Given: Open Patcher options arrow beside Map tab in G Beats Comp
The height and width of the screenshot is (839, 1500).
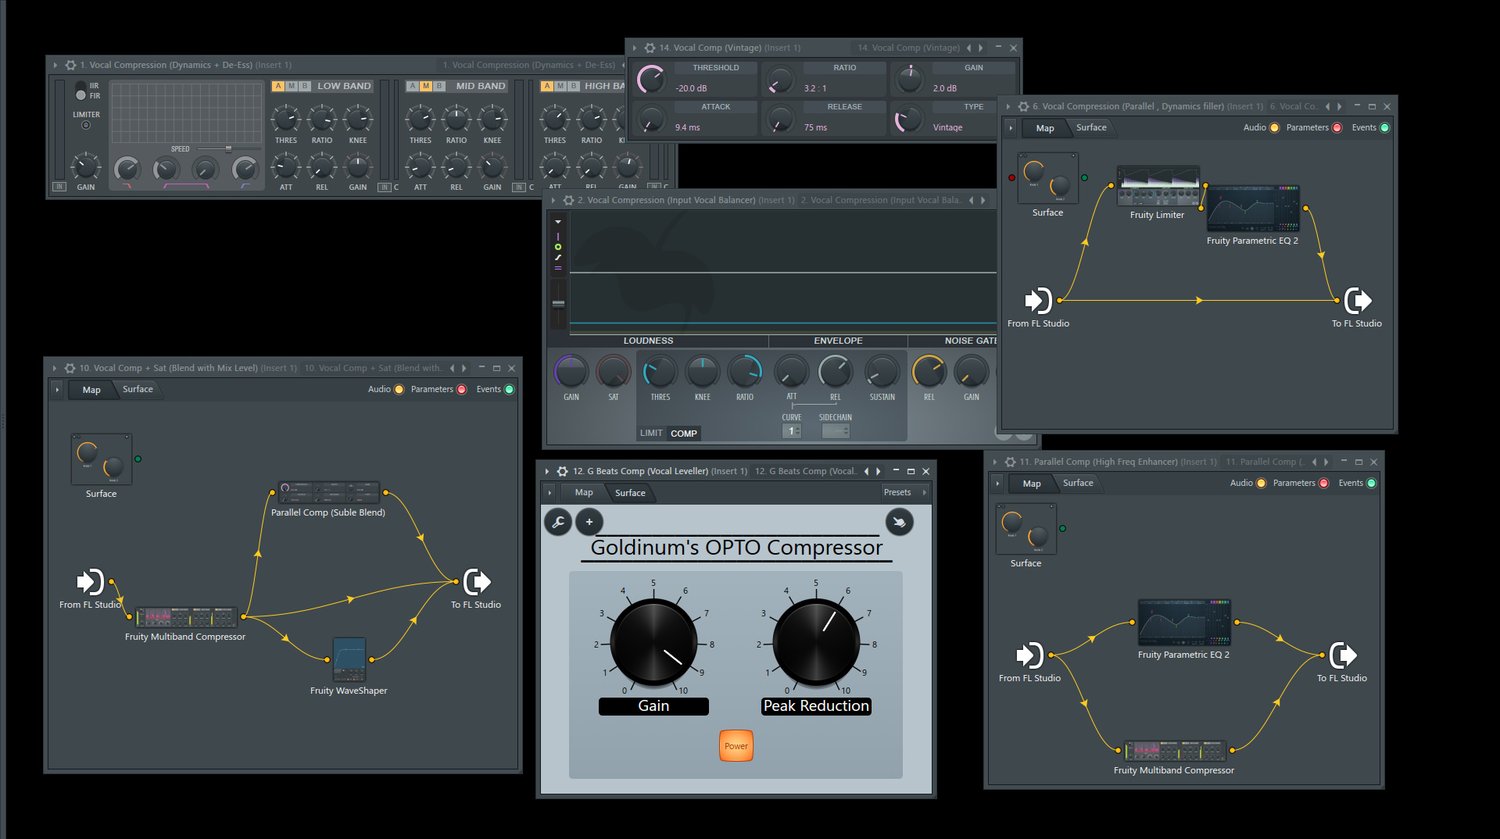Looking at the screenshot, I should [549, 492].
